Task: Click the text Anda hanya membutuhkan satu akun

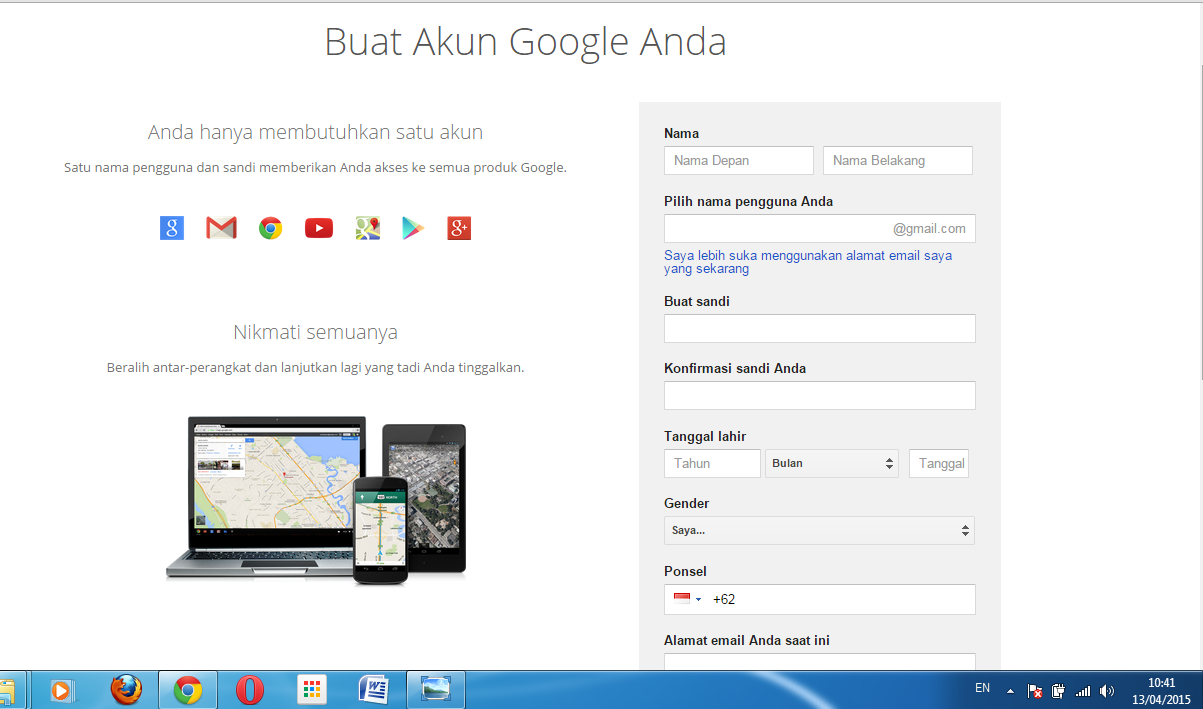Action: tap(316, 132)
